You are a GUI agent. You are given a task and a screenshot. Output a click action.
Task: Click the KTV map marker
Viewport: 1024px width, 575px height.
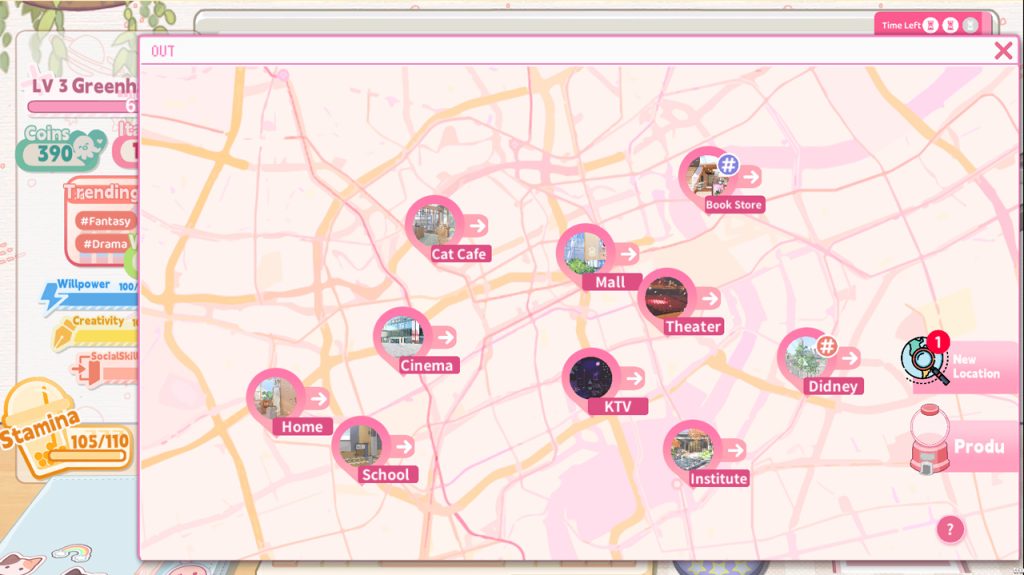(590, 377)
